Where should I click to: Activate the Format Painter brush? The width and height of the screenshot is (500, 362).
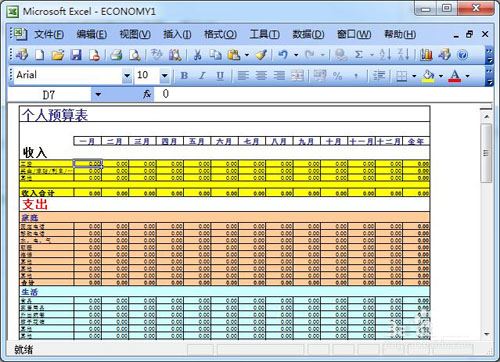tap(261, 55)
